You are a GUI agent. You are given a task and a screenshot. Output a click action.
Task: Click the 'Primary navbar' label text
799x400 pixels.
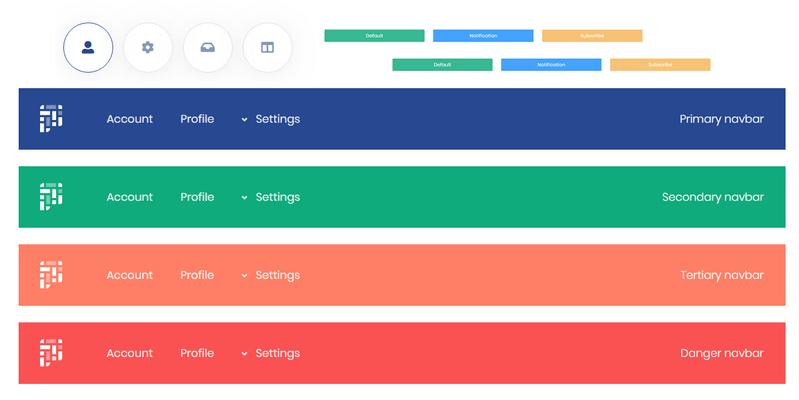pos(722,119)
